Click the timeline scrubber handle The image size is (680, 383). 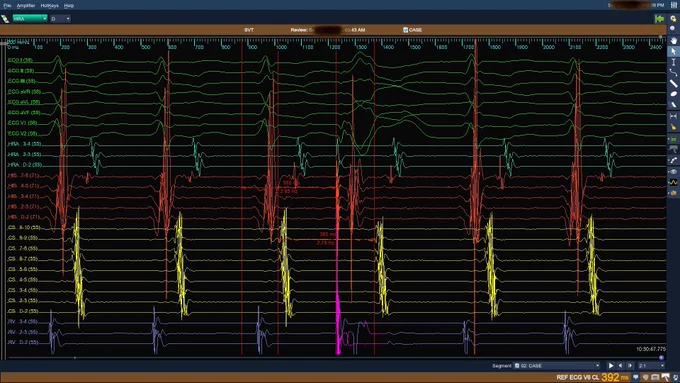pyautogui.click(x=661, y=358)
